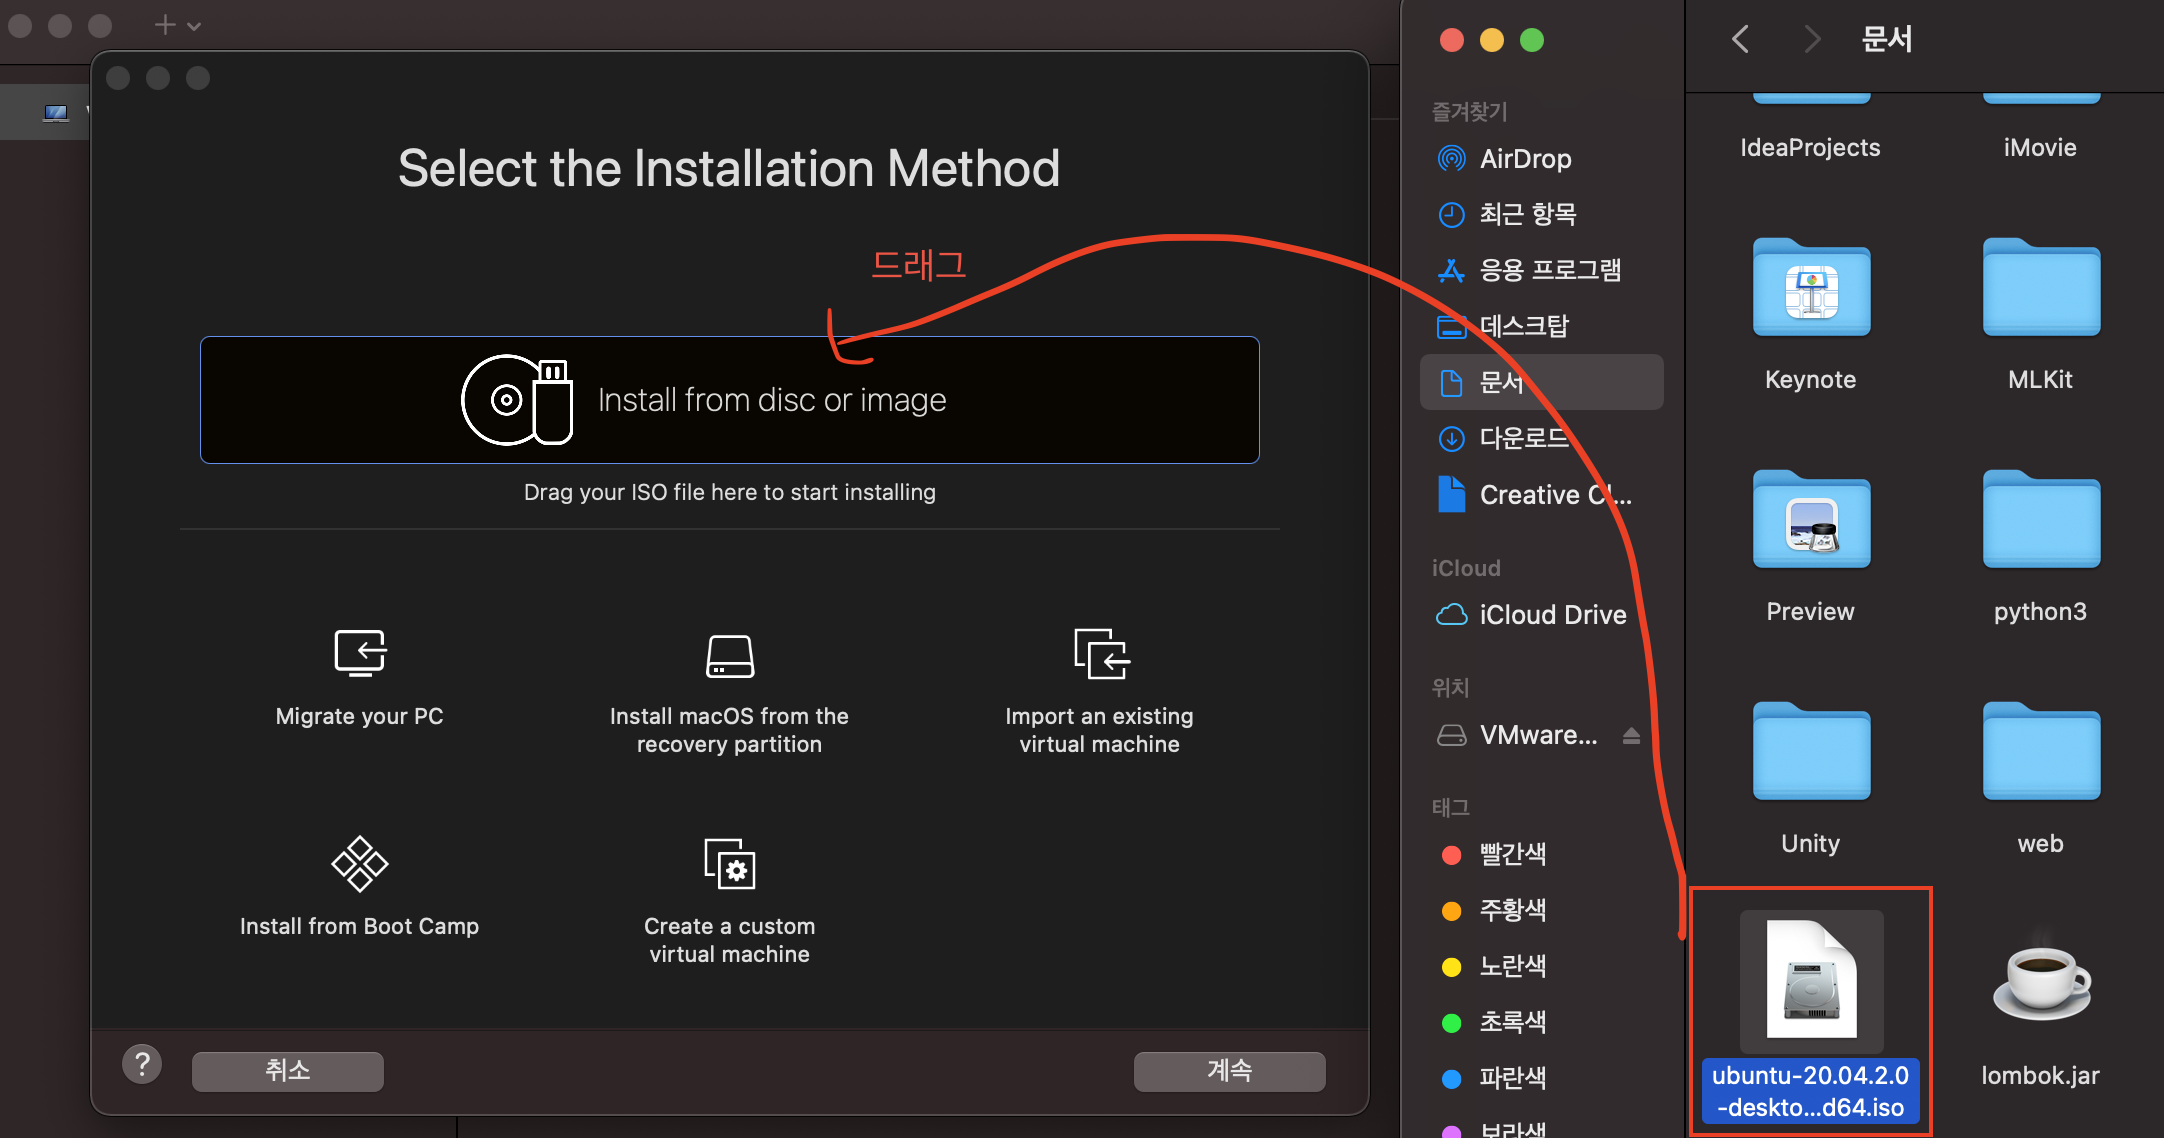This screenshot has width=2164, height=1138.
Task: Click the Finder forward chevron
Action: [1811, 40]
